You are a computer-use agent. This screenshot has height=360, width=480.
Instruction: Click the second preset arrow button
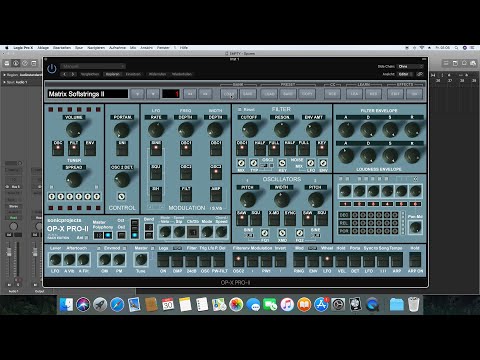[x=153, y=94]
